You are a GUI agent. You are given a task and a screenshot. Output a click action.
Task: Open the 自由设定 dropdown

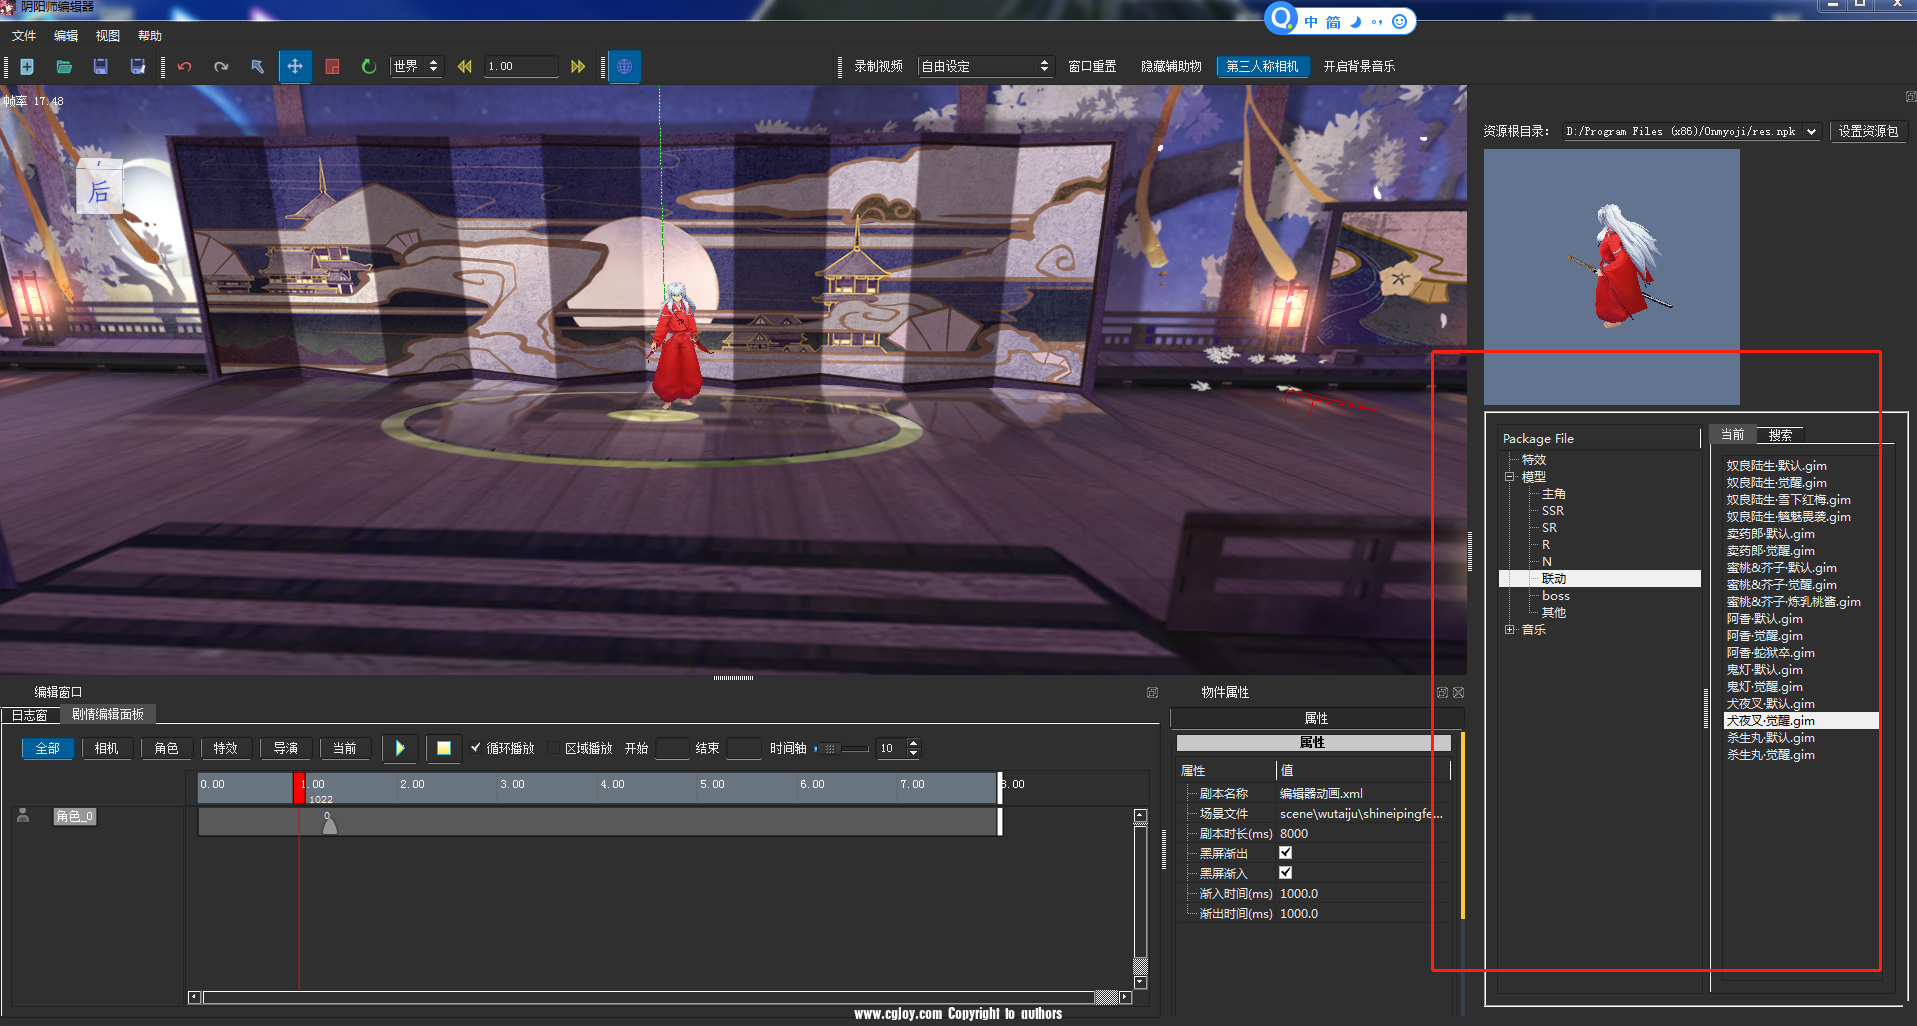pos(985,66)
